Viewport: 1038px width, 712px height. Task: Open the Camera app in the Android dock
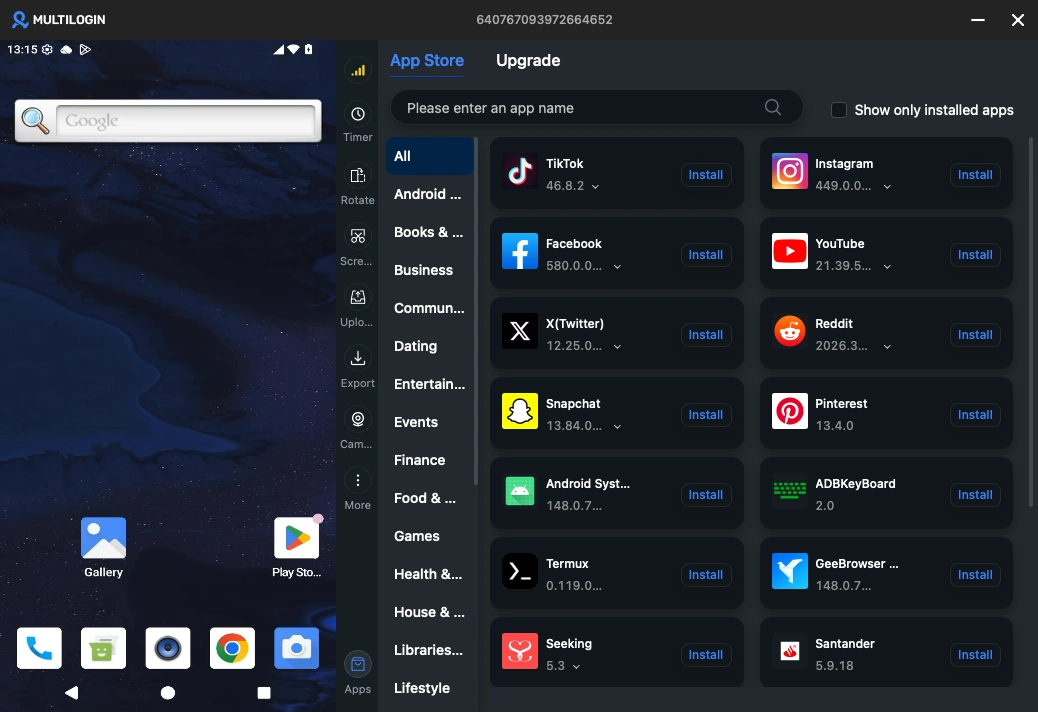[x=297, y=648]
